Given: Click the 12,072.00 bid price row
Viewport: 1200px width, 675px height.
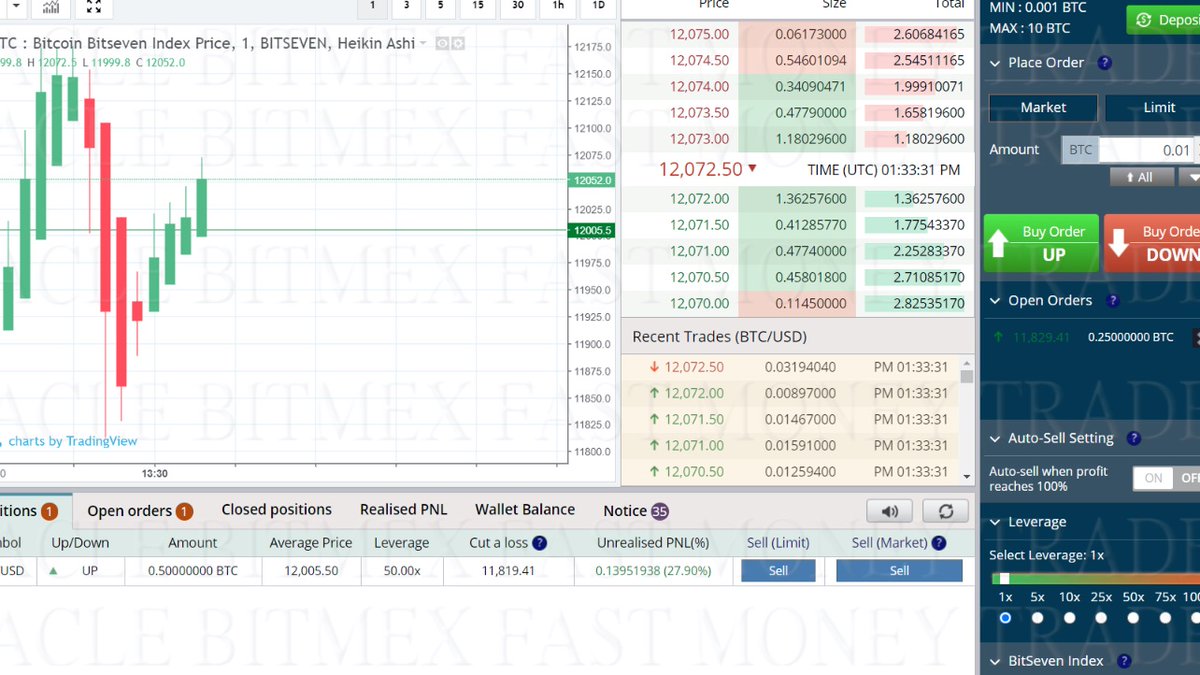Looking at the screenshot, I should pyautogui.click(x=797, y=199).
